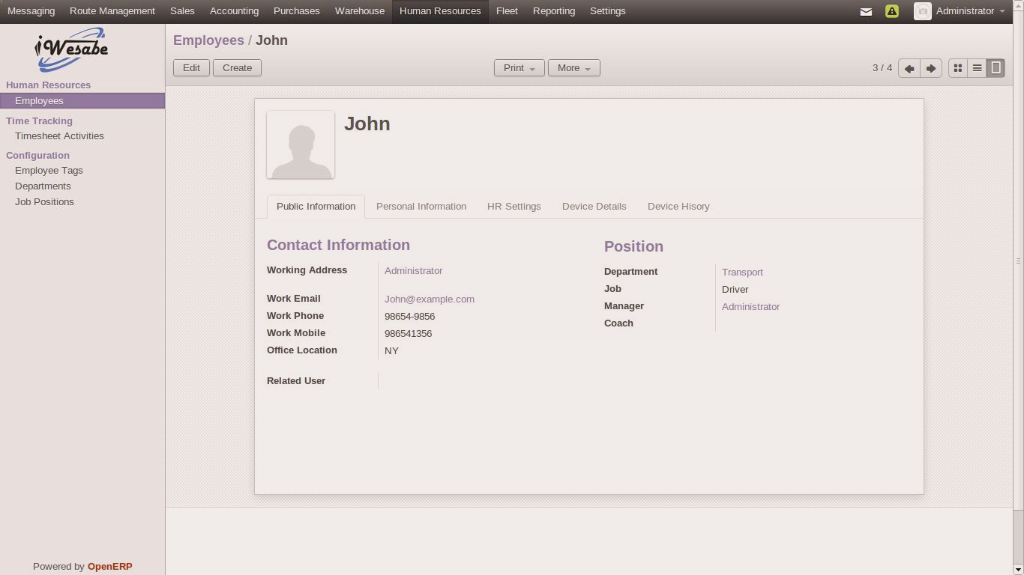Go to previous employee record arrow

pos(909,68)
